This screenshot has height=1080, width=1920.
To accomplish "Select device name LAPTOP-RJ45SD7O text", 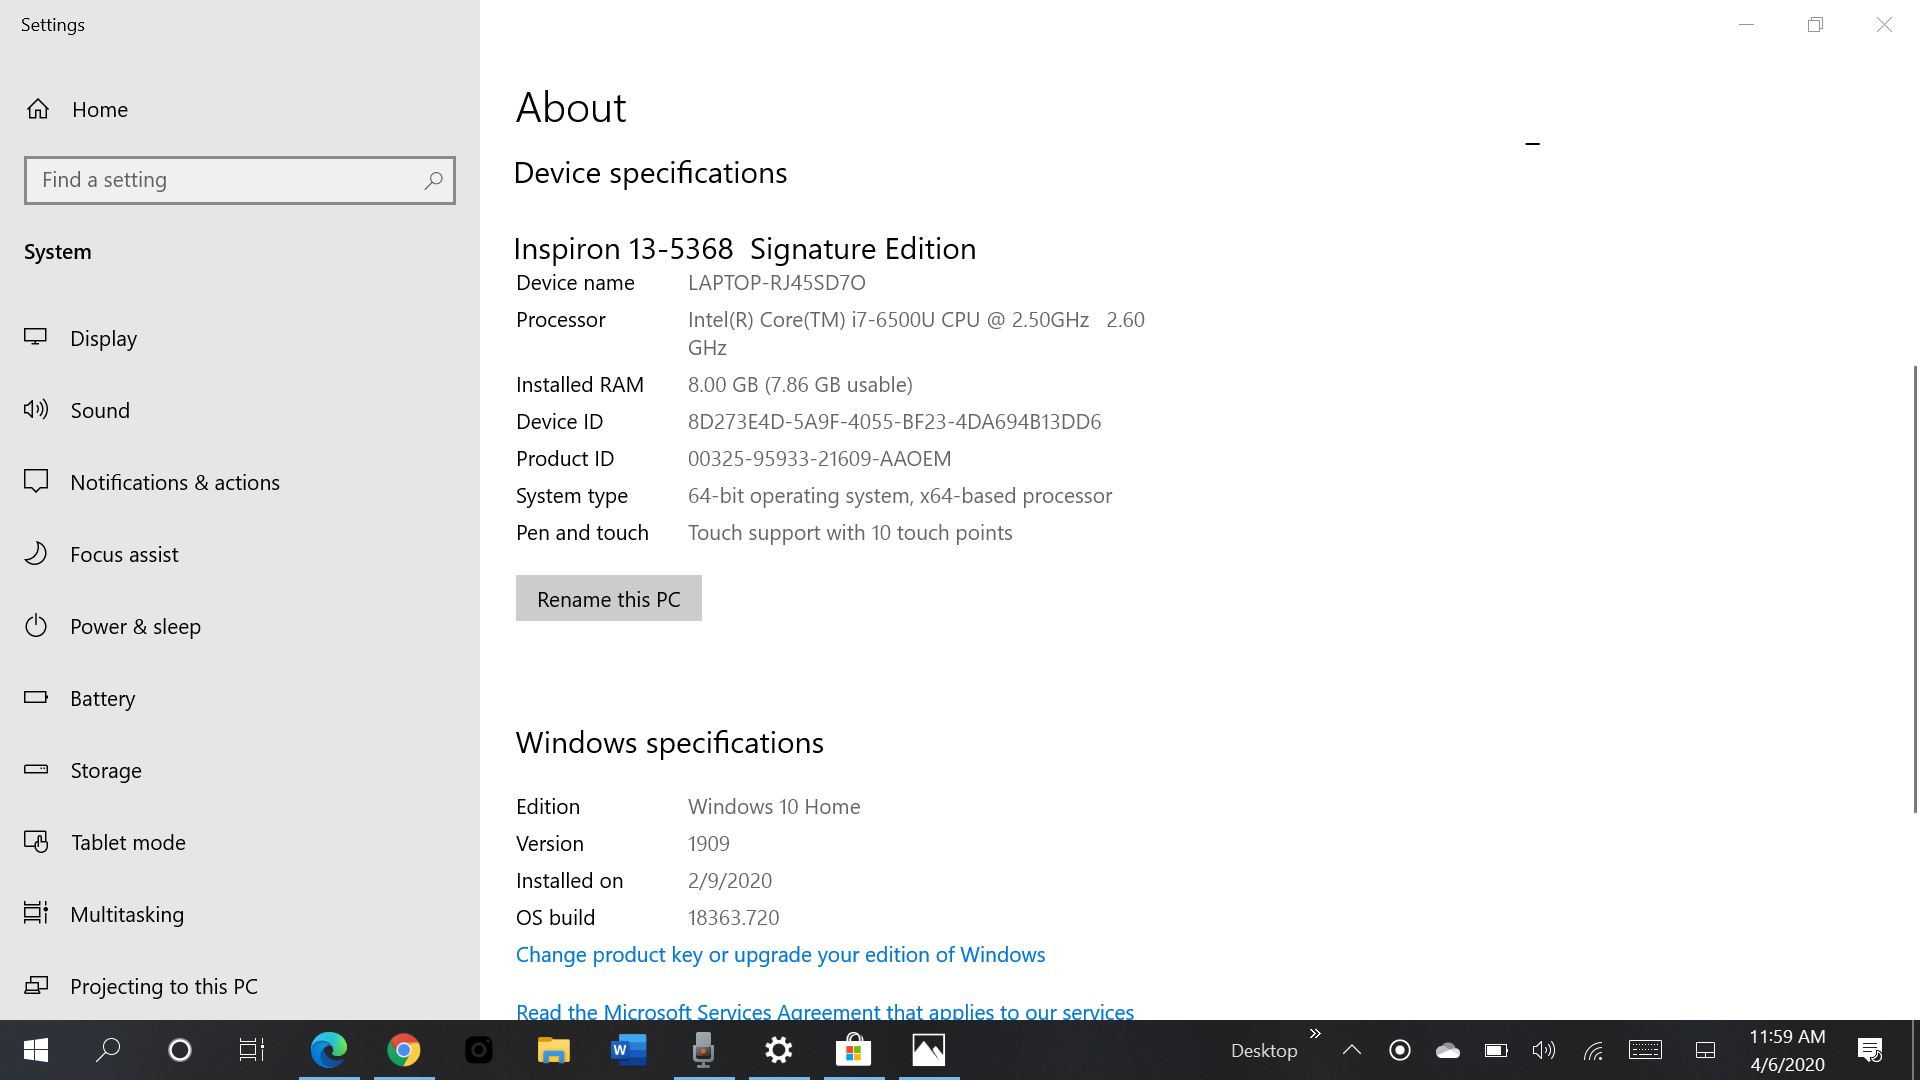I will click(x=777, y=283).
